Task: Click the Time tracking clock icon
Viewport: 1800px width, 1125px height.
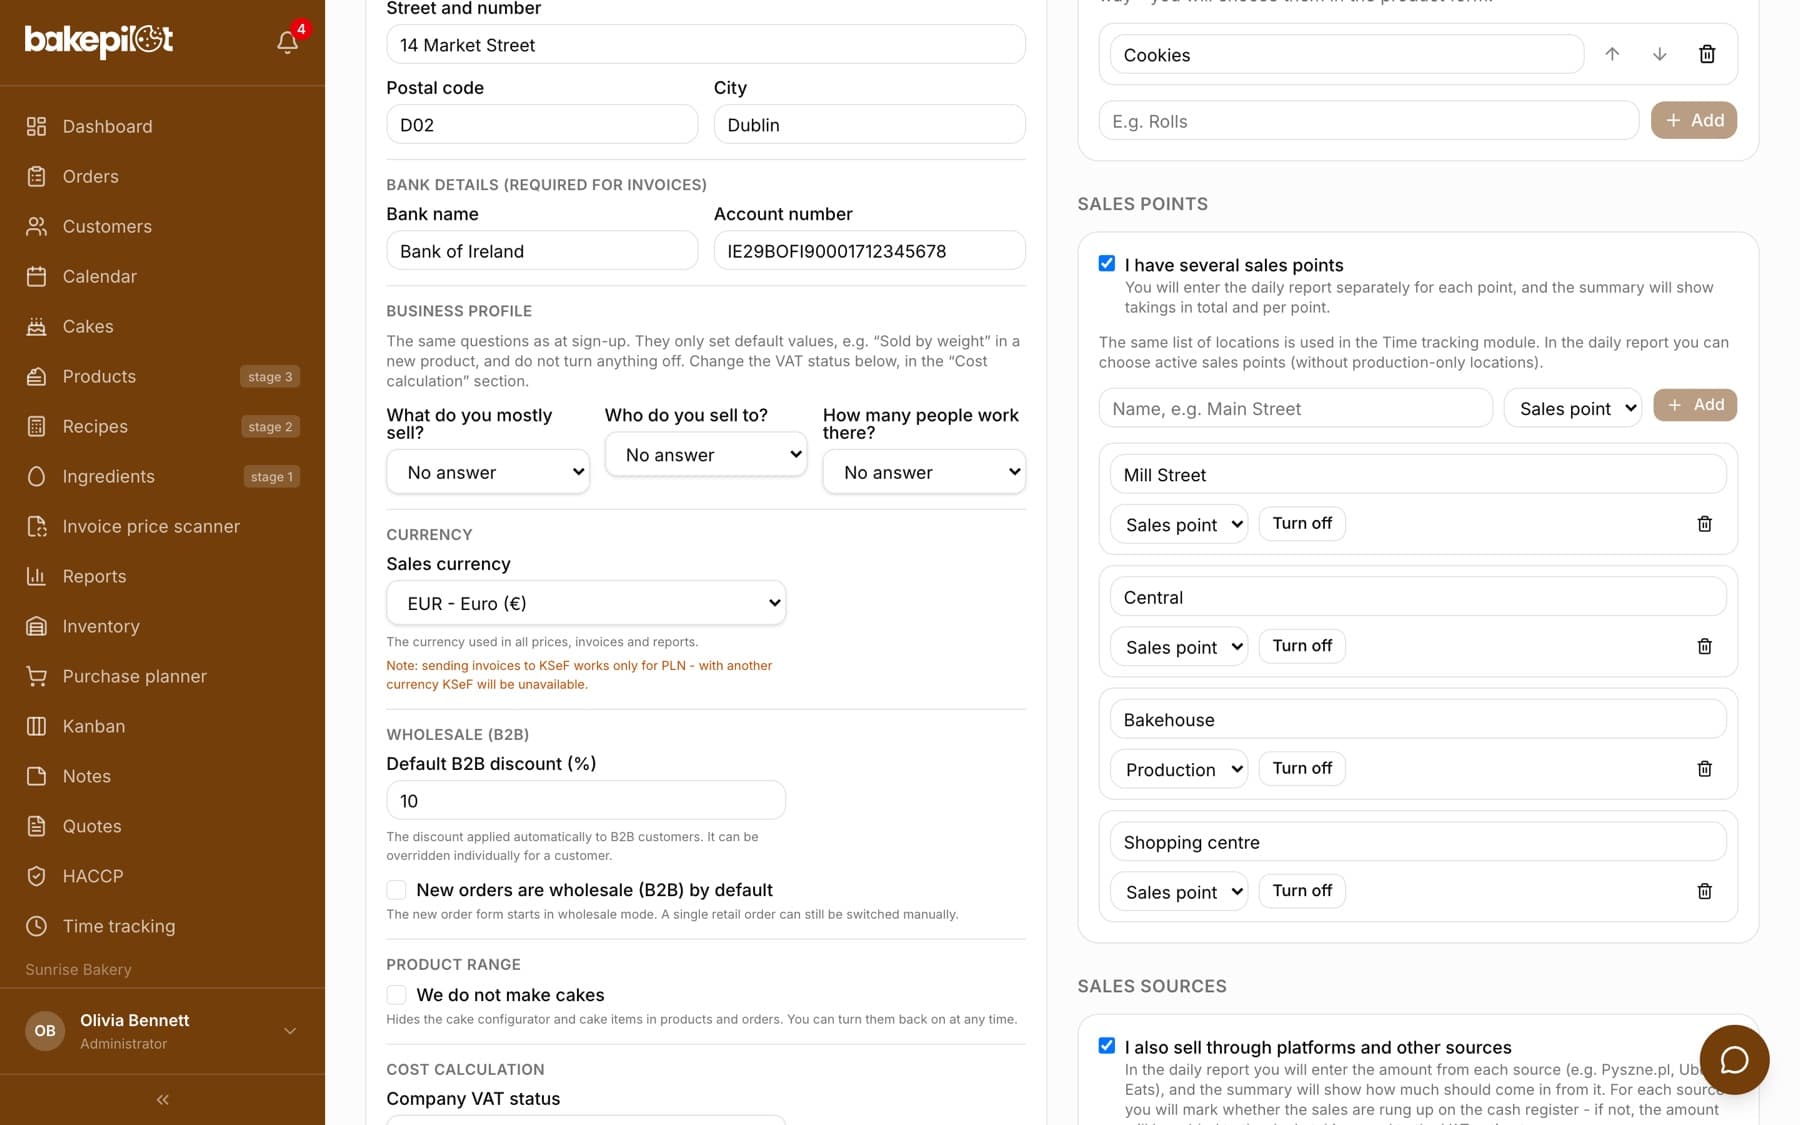Action: pos(36,926)
